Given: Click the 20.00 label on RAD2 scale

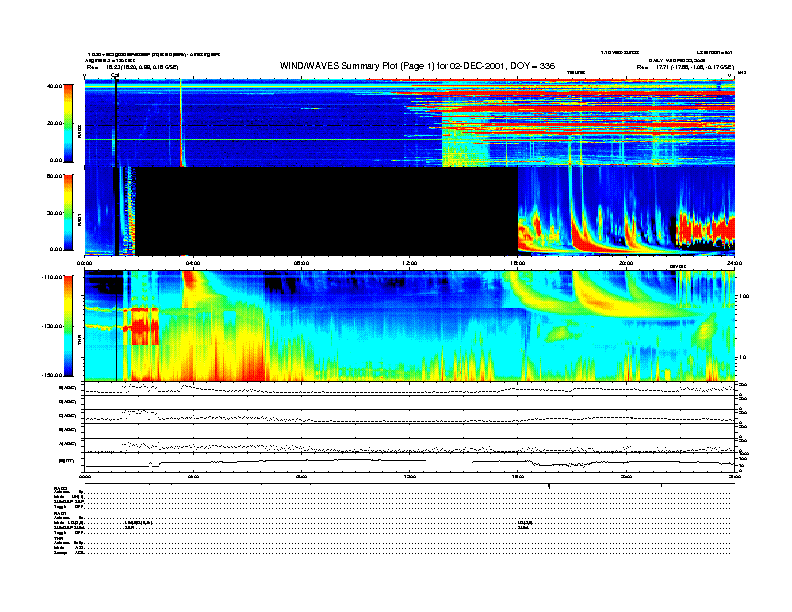Looking at the screenshot, I should click(x=55, y=123).
